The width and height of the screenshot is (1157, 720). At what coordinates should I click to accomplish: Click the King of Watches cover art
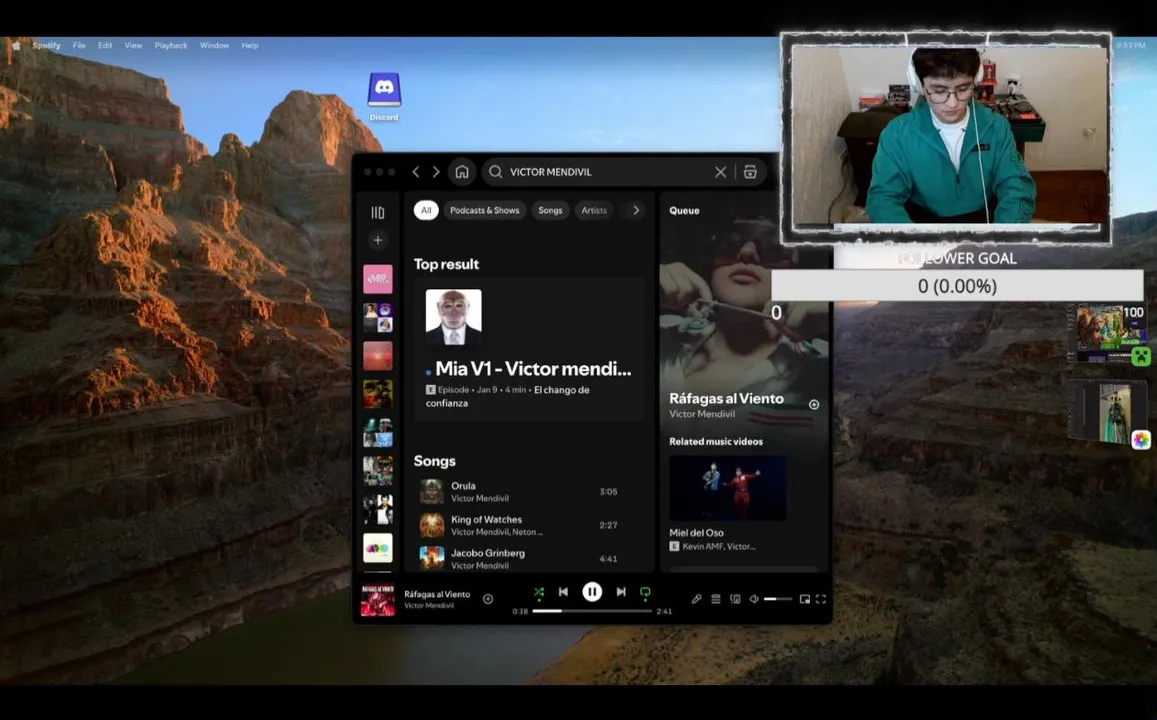pos(432,525)
